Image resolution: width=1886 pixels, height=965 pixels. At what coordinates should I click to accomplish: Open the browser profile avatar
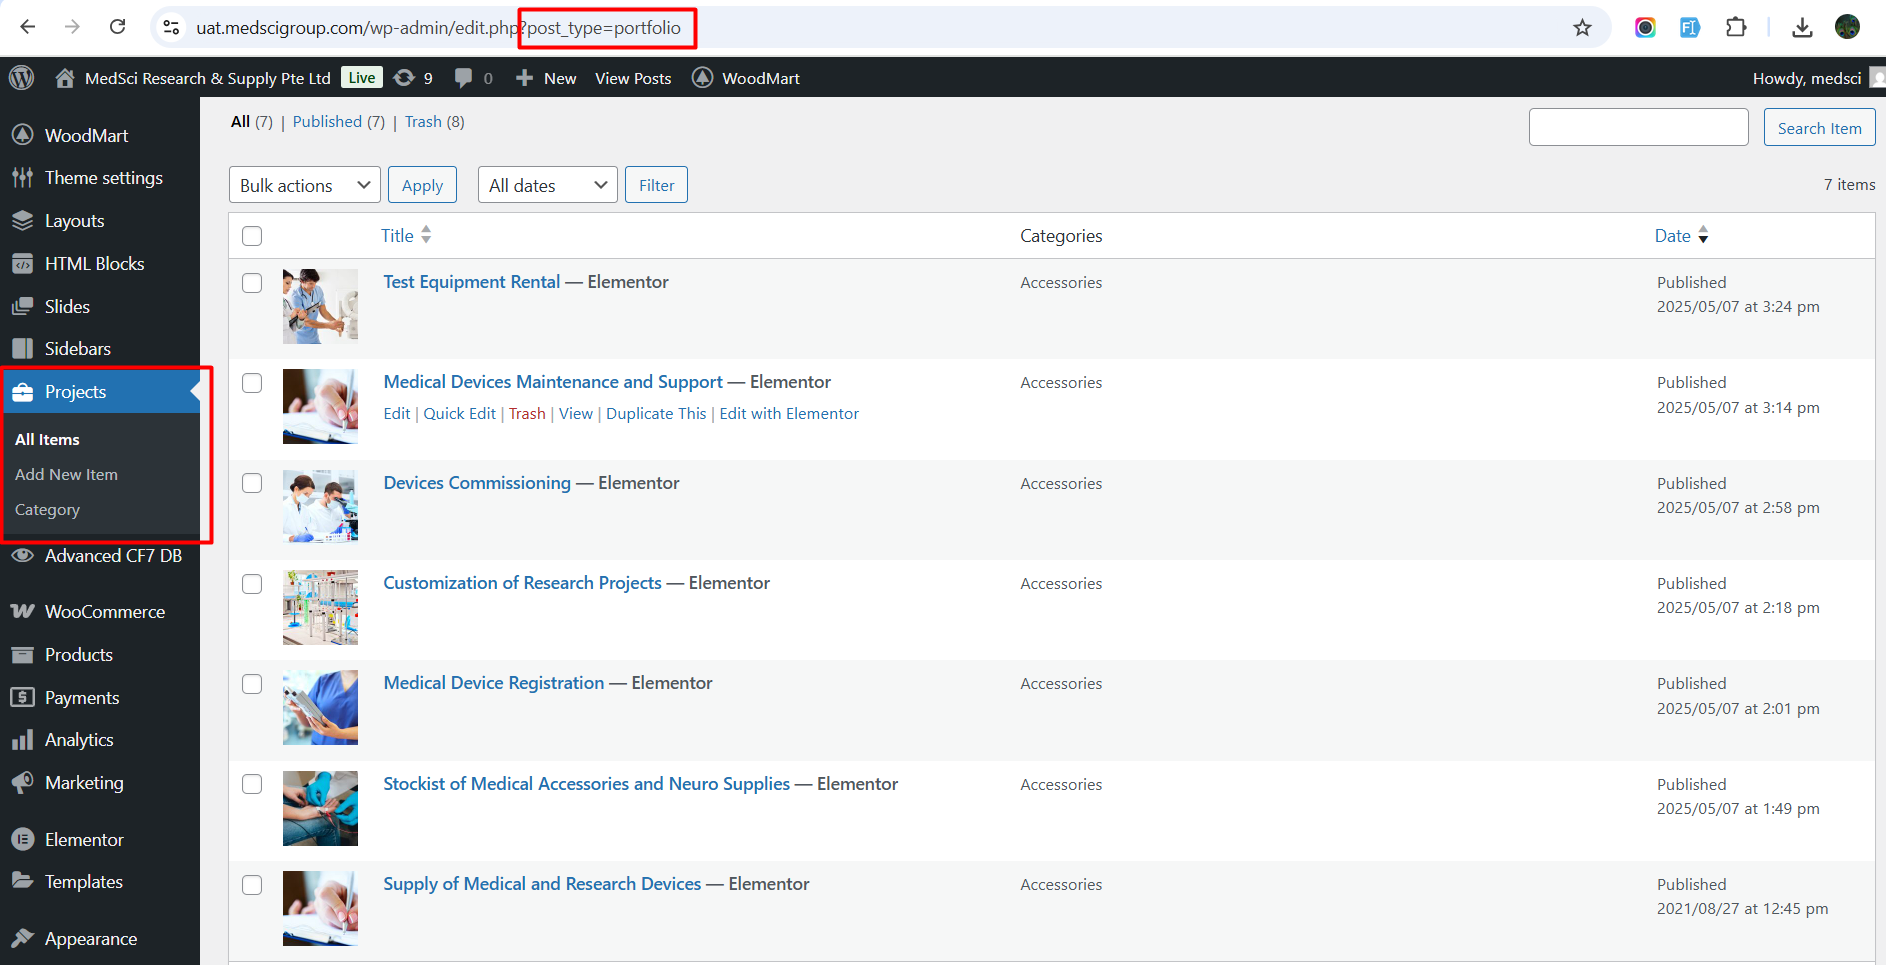[1847, 27]
